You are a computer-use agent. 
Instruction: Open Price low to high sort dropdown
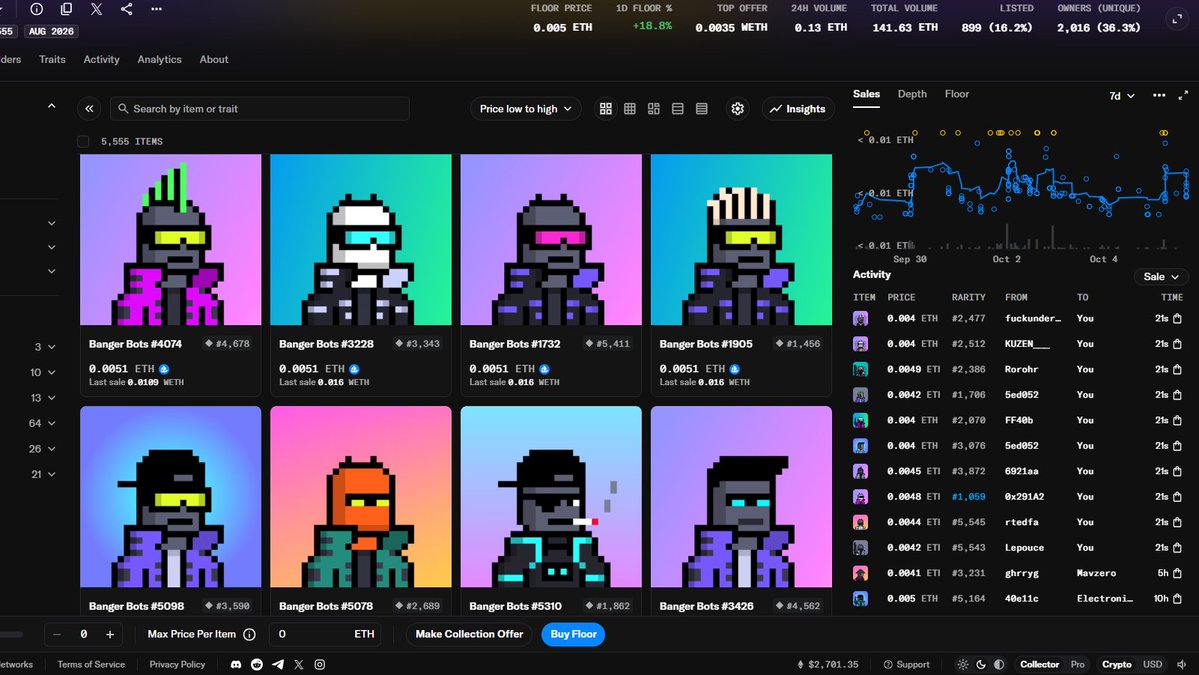tap(525, 109)
